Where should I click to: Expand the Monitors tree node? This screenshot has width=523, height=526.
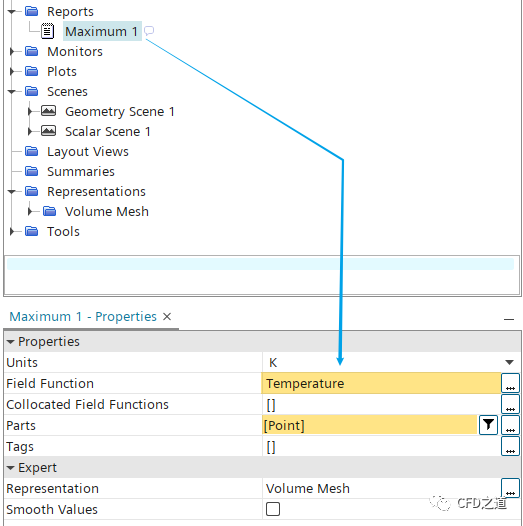point(12,51)
